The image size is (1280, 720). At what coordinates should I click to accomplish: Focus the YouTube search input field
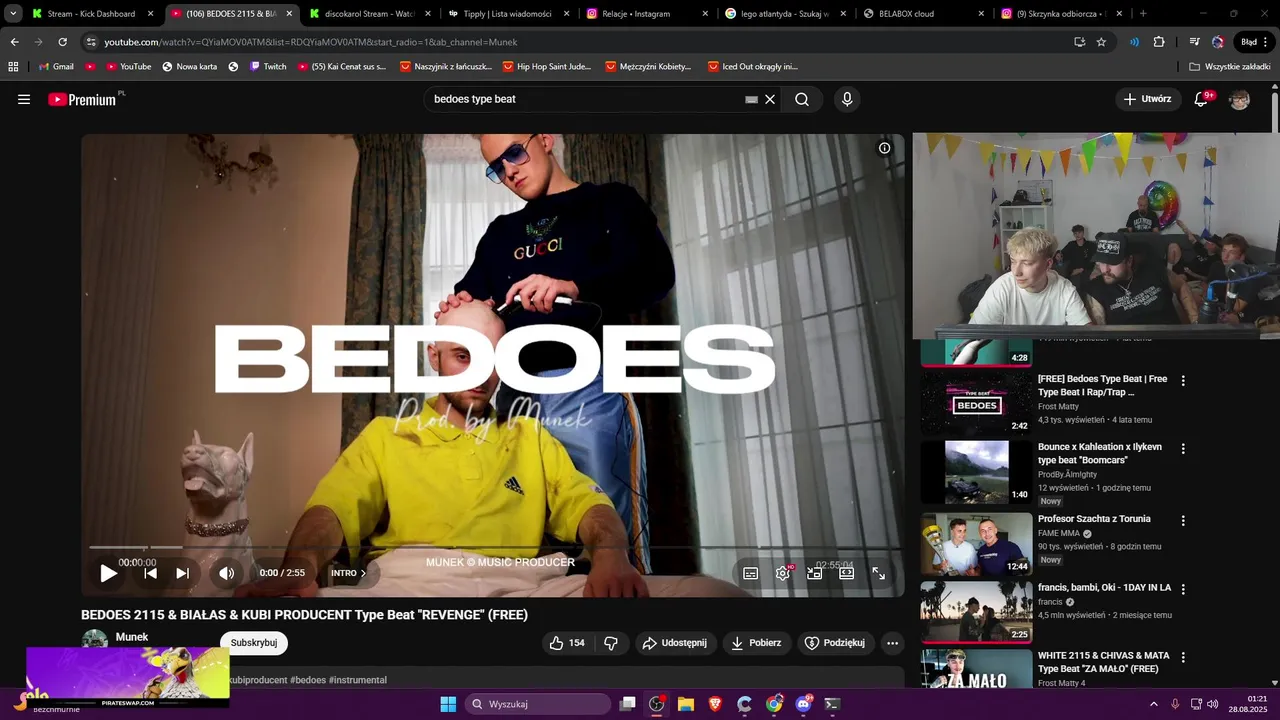[585, 99]
